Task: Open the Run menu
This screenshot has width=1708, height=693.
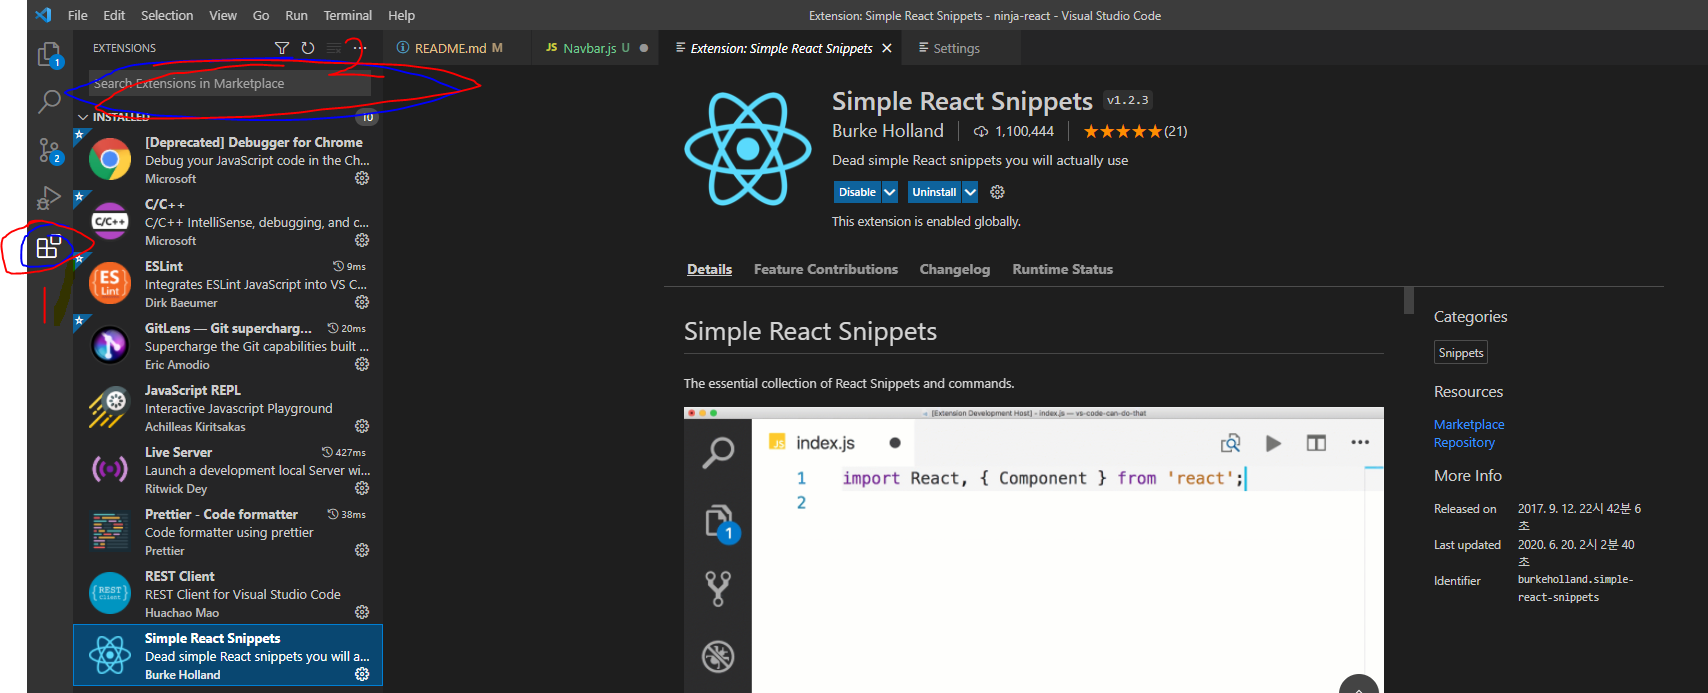Action: pos(296,15)
